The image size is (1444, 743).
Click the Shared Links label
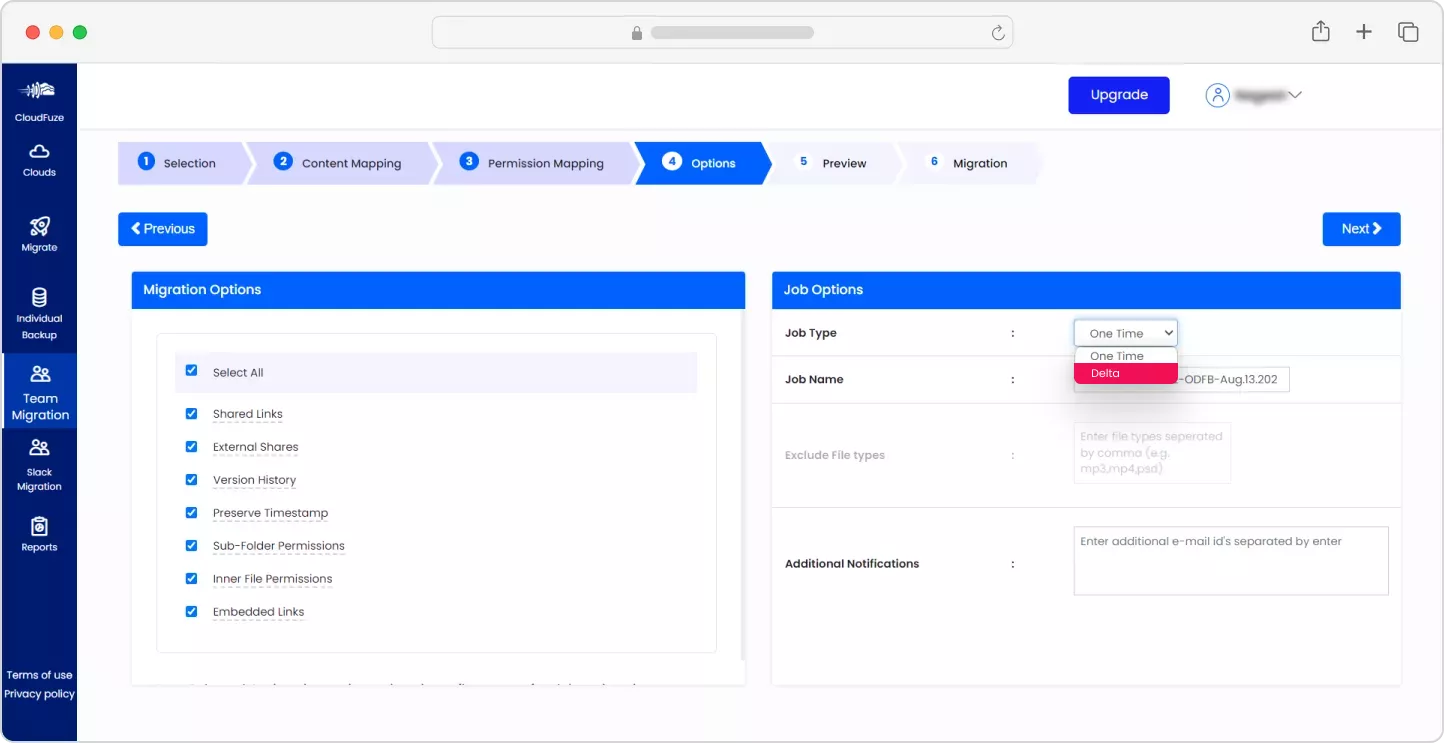pyautogui.click(x=248, y=414)
